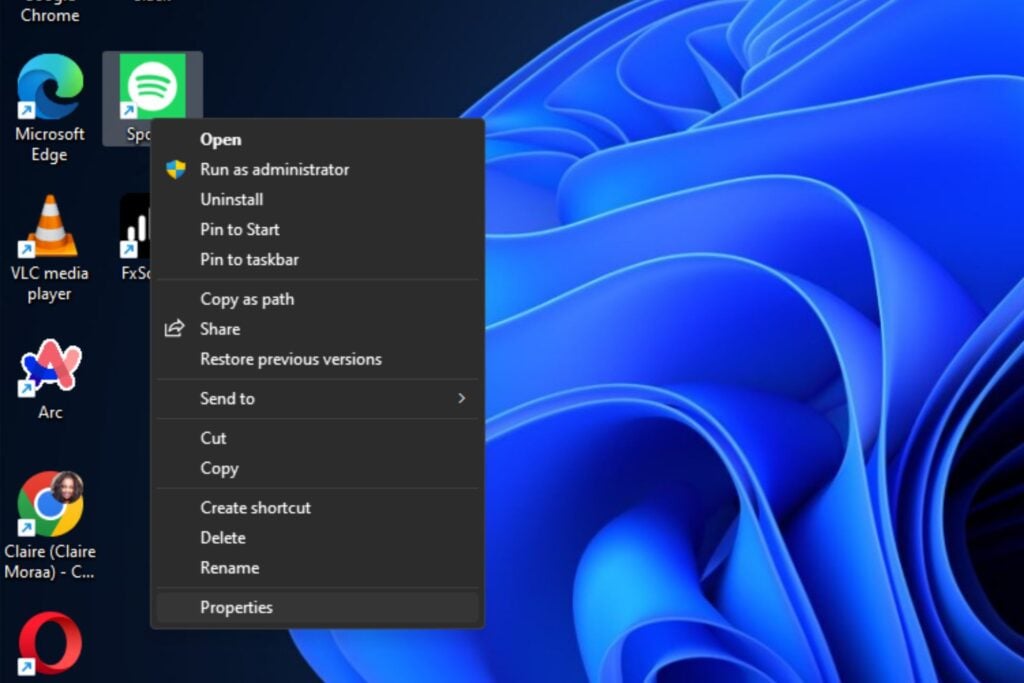Open Properties from the context menu
The width and height of the screenshot is (1024, 683).
coord(236,608)
